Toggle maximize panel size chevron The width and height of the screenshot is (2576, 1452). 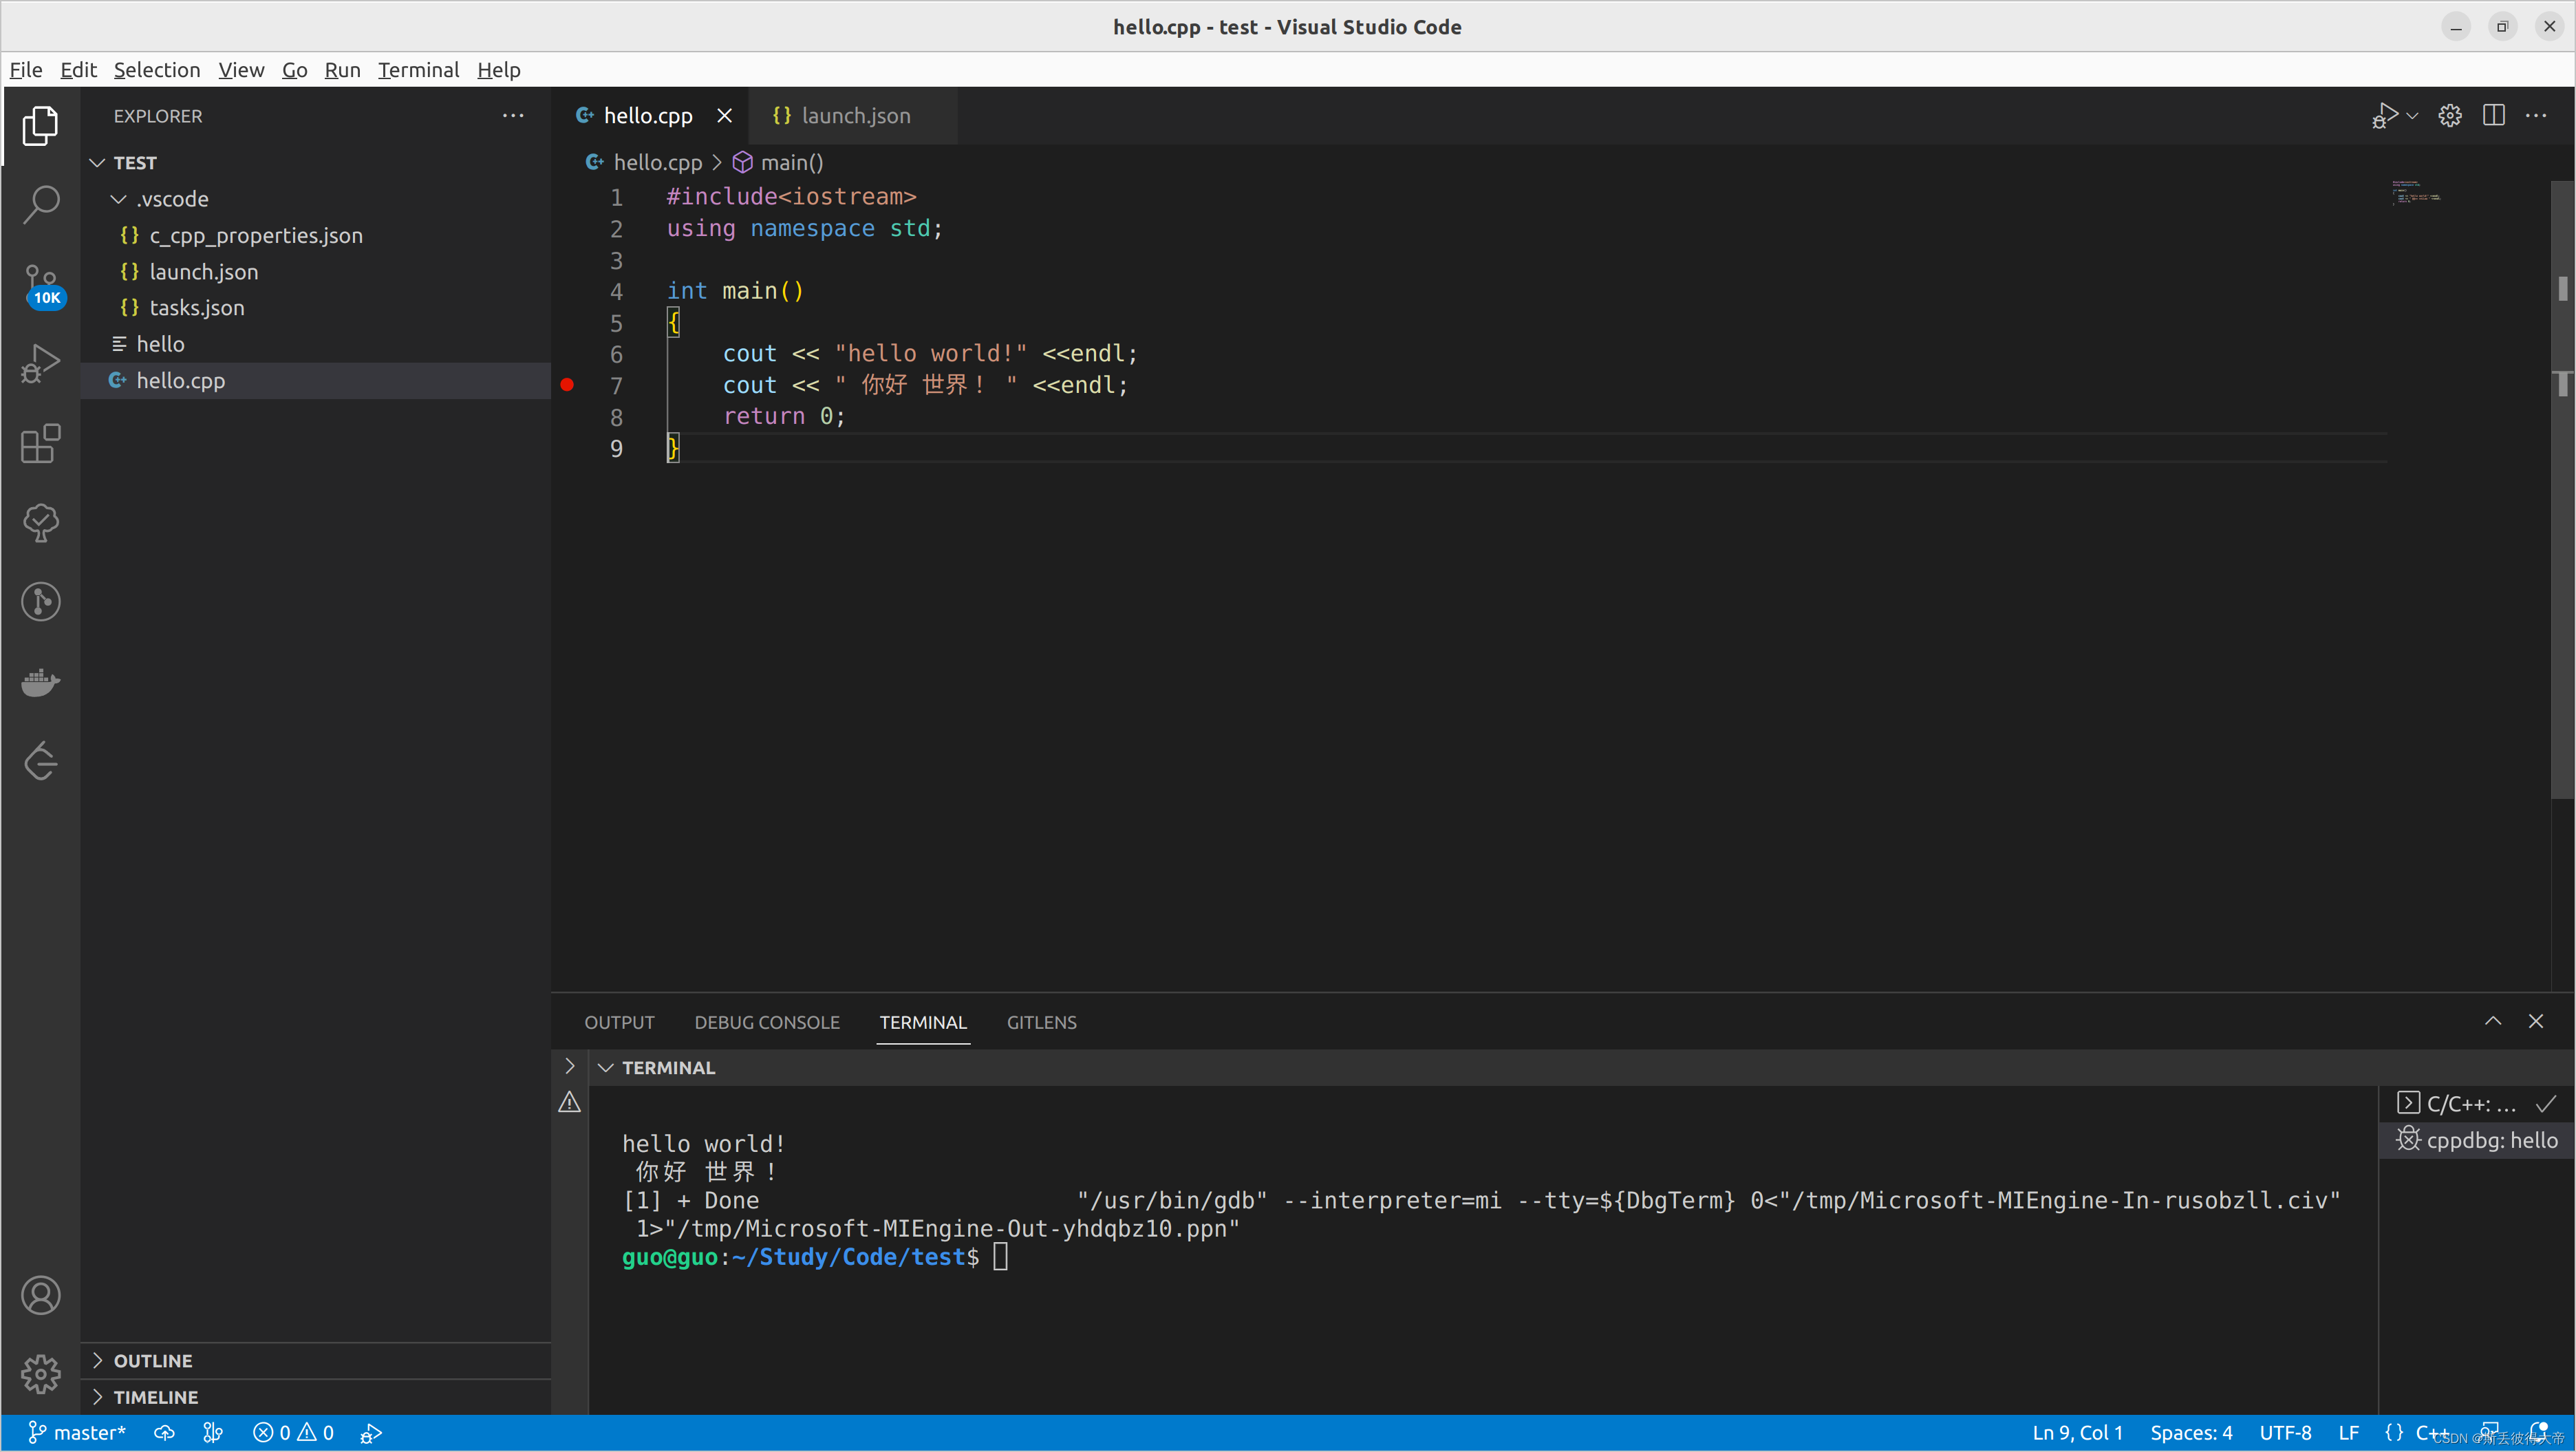tap(2492, 1021)
